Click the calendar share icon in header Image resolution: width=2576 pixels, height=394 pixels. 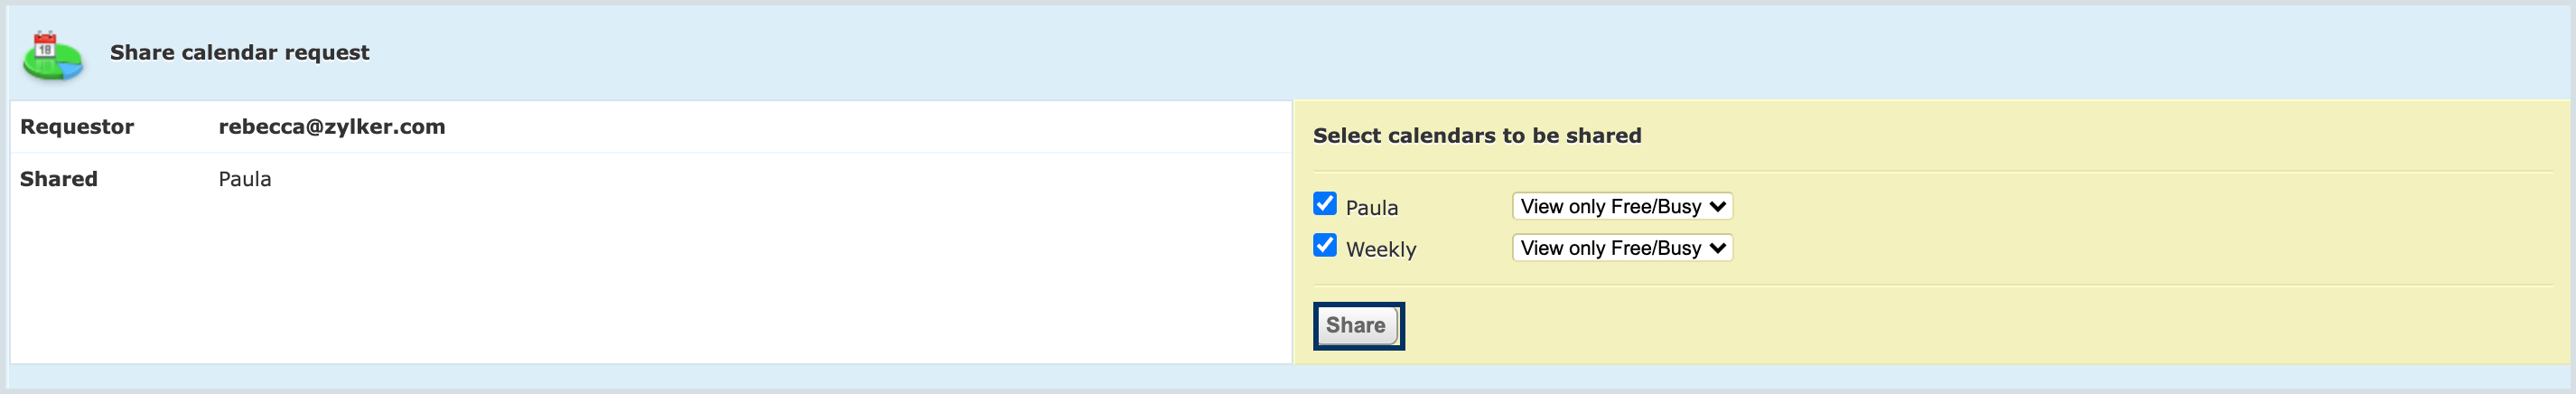point(52,55)
